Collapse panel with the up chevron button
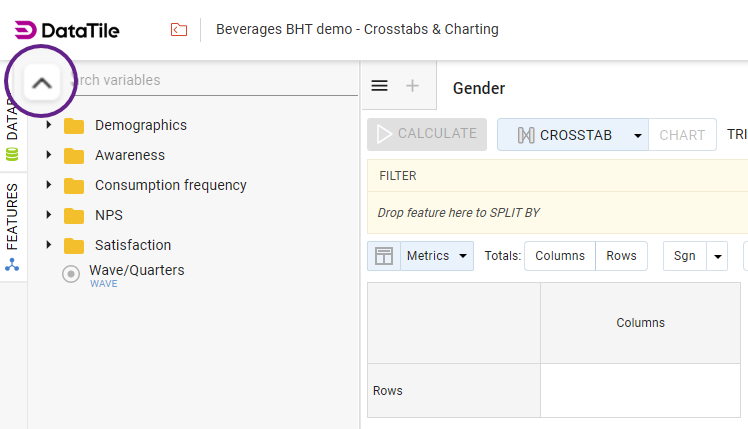Viewport: 748px width, 429px height. pyautogui.click(x=41, y=84)
